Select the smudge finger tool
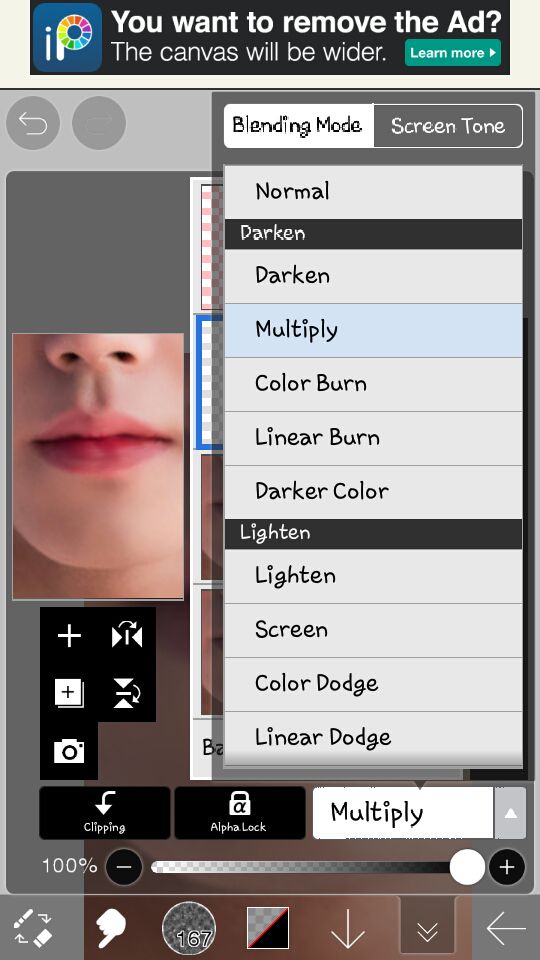540x960 pixels. pos(110,928)
